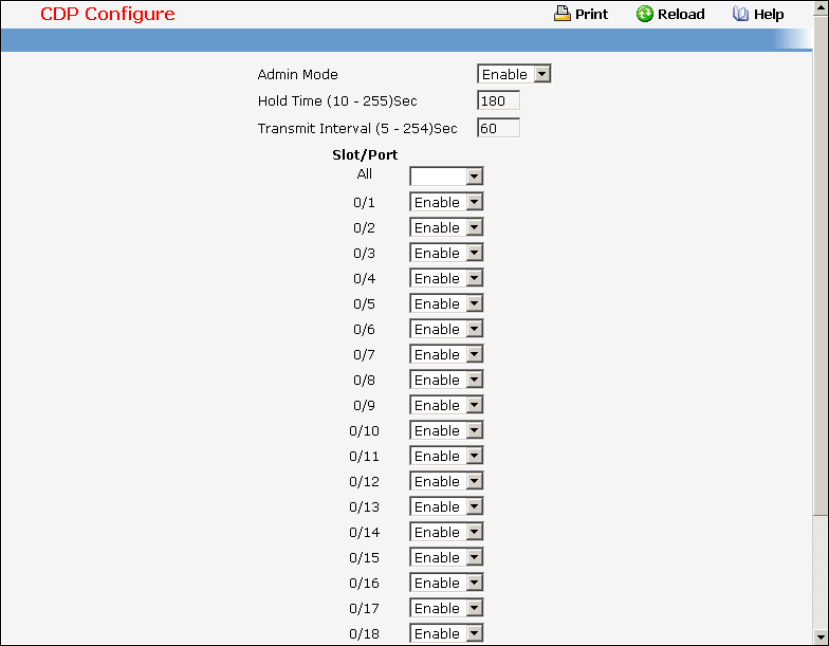Open the dropdown for port 0/1

(x=446, y=202)
